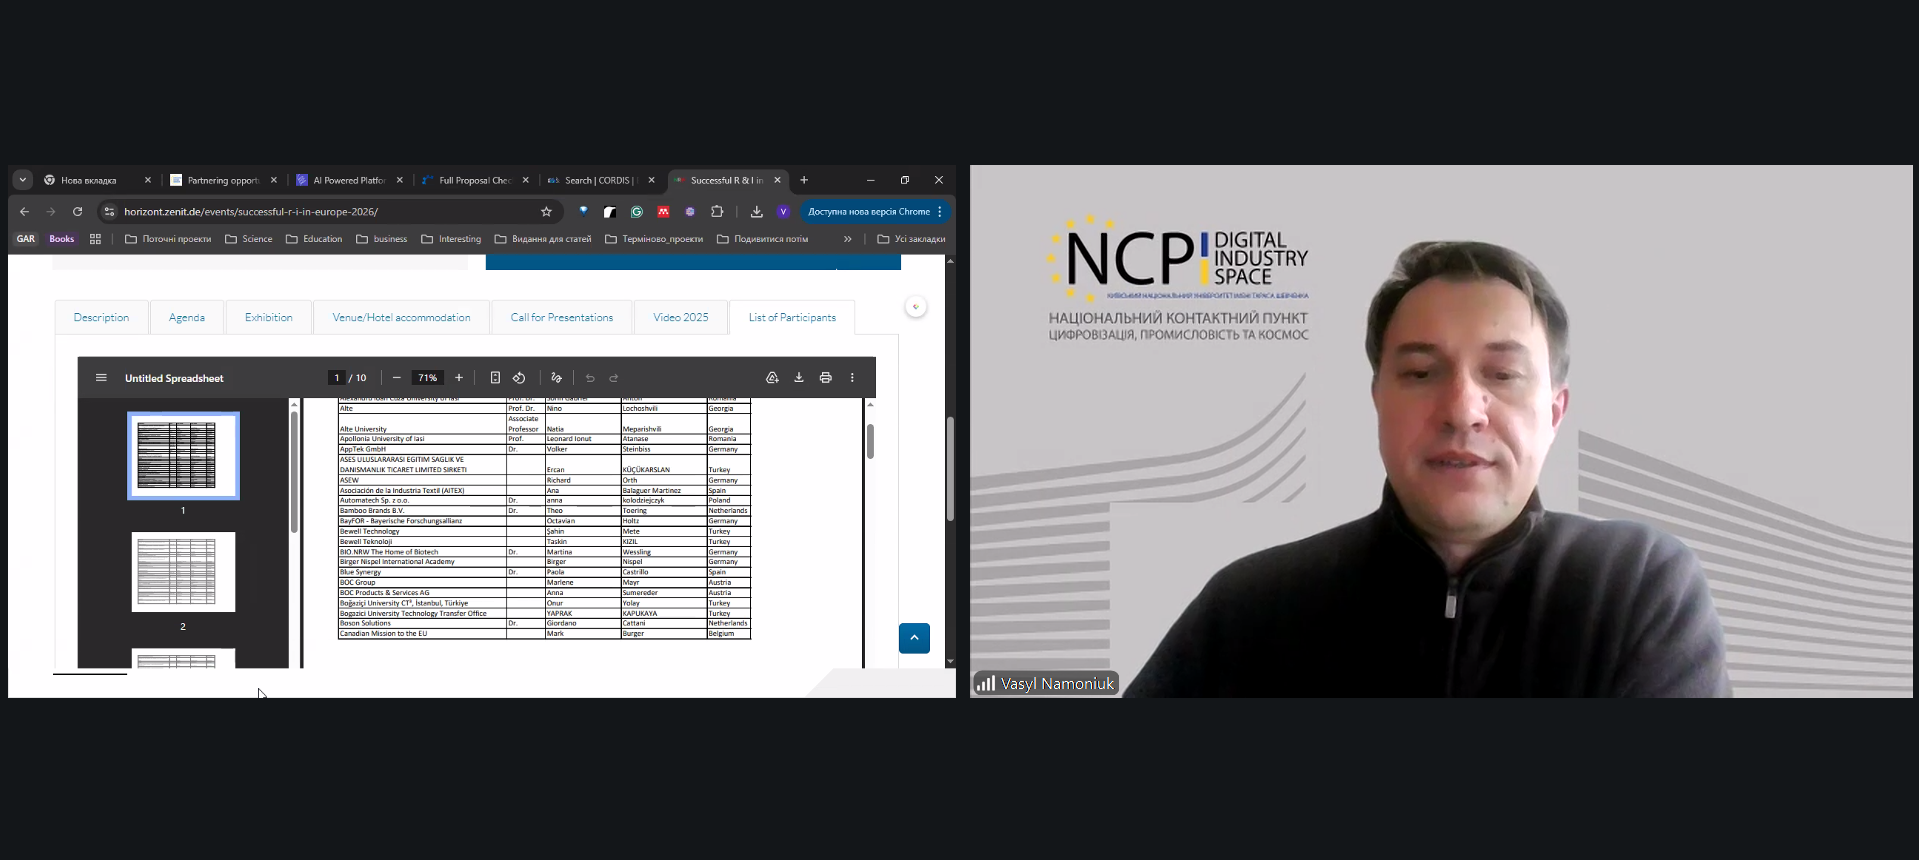
Task: Print the PDF document
Action: pyautogui.click(x=825, y=378)
